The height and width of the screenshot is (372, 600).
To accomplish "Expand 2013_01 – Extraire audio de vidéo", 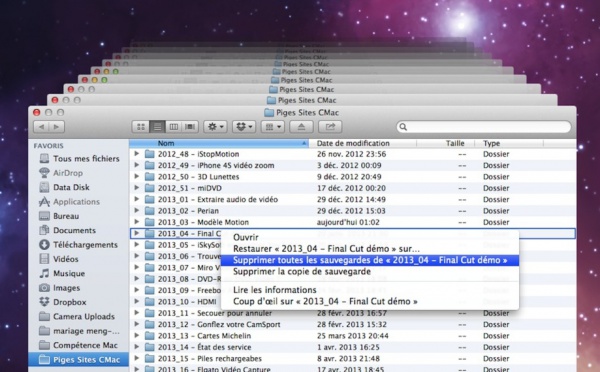I will coord(137,199).
